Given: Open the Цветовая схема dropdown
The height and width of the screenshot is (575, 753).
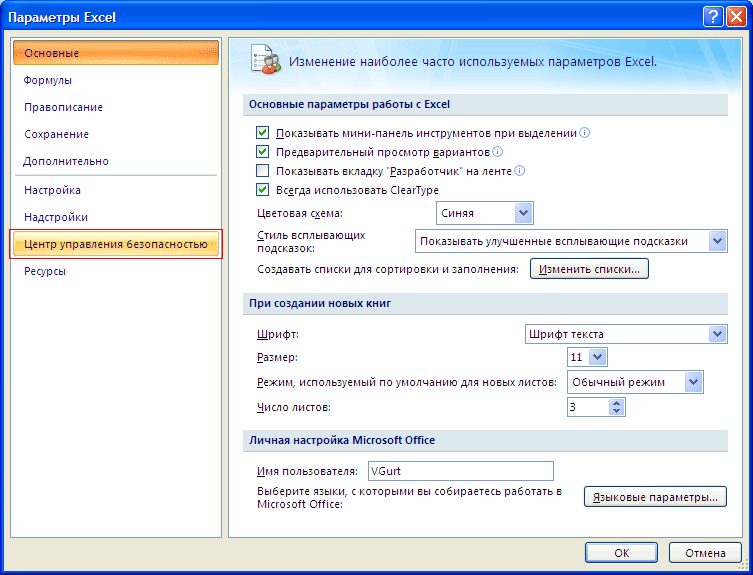Looking at the screenshot, I should click(x=523, y=213).
